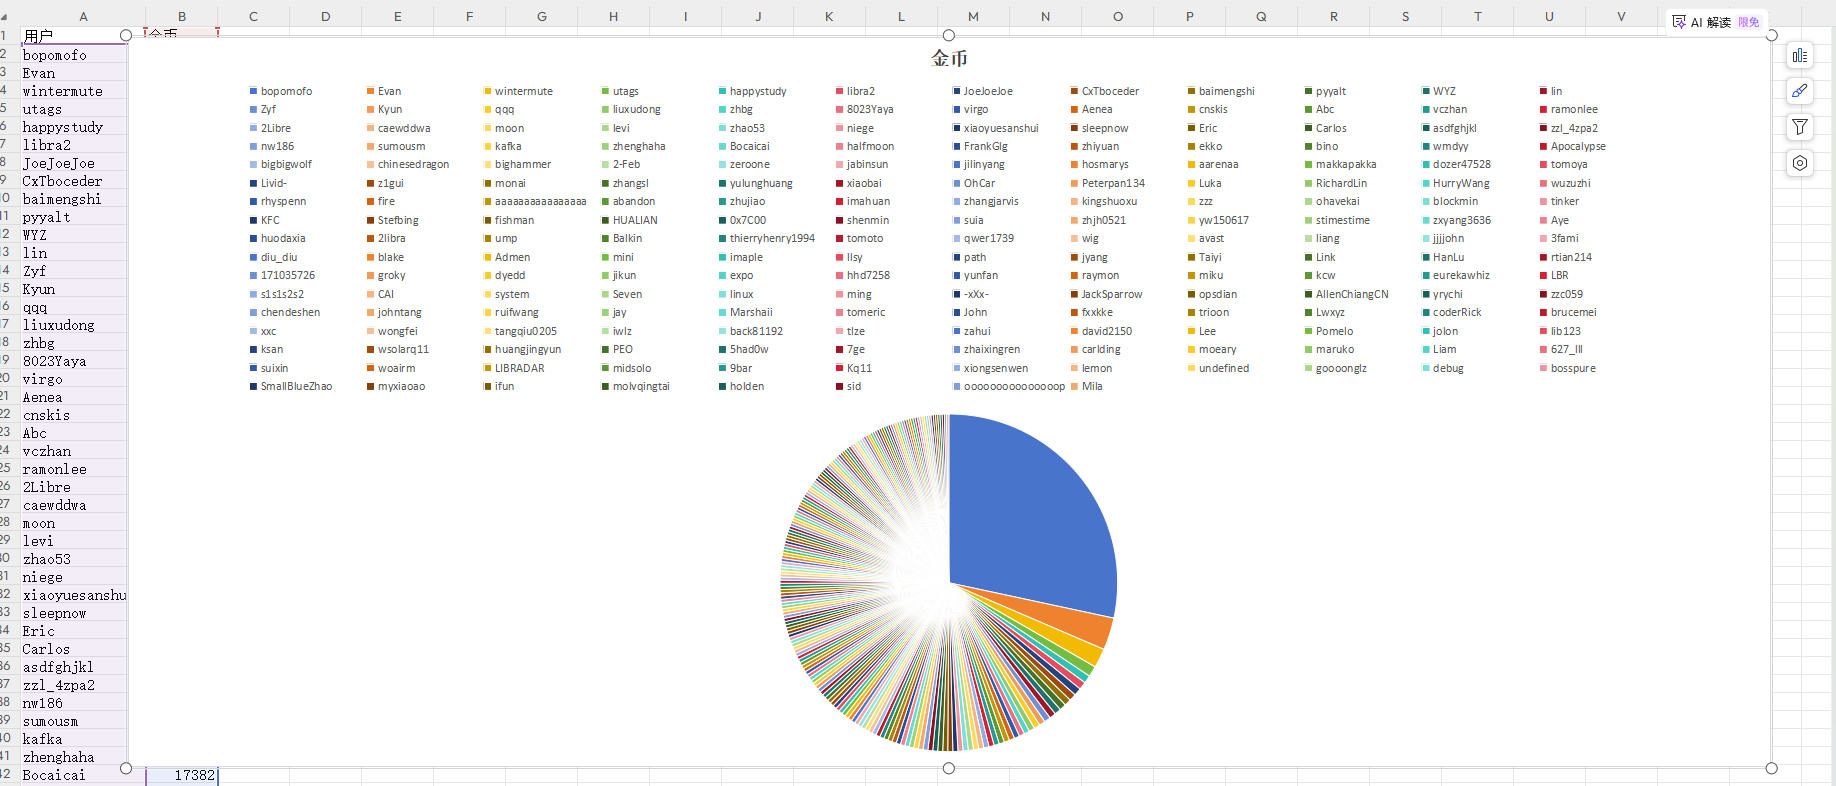Click the select-all corner of the sheet
The height and width of the screenshot is (786, 1836).
coord(4,16)
